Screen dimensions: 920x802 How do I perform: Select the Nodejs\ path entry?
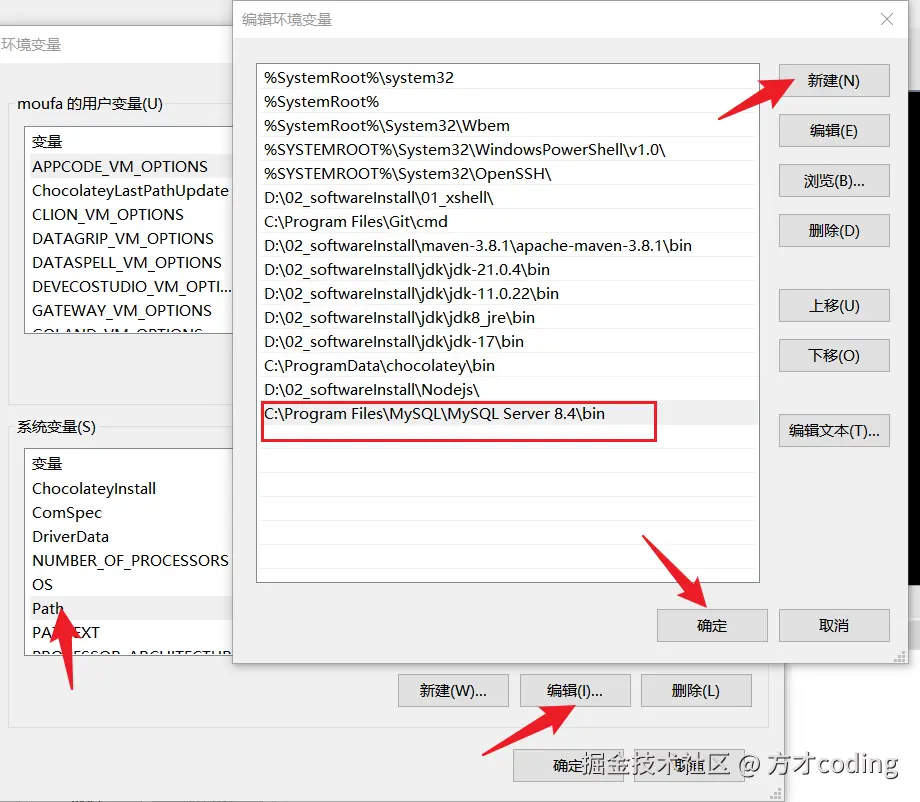(508, 390)
